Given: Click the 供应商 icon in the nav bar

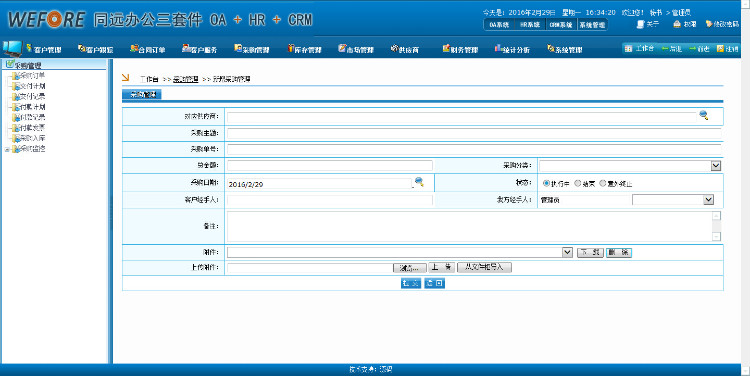Looking at the screenshot, I should click(394, 48).
